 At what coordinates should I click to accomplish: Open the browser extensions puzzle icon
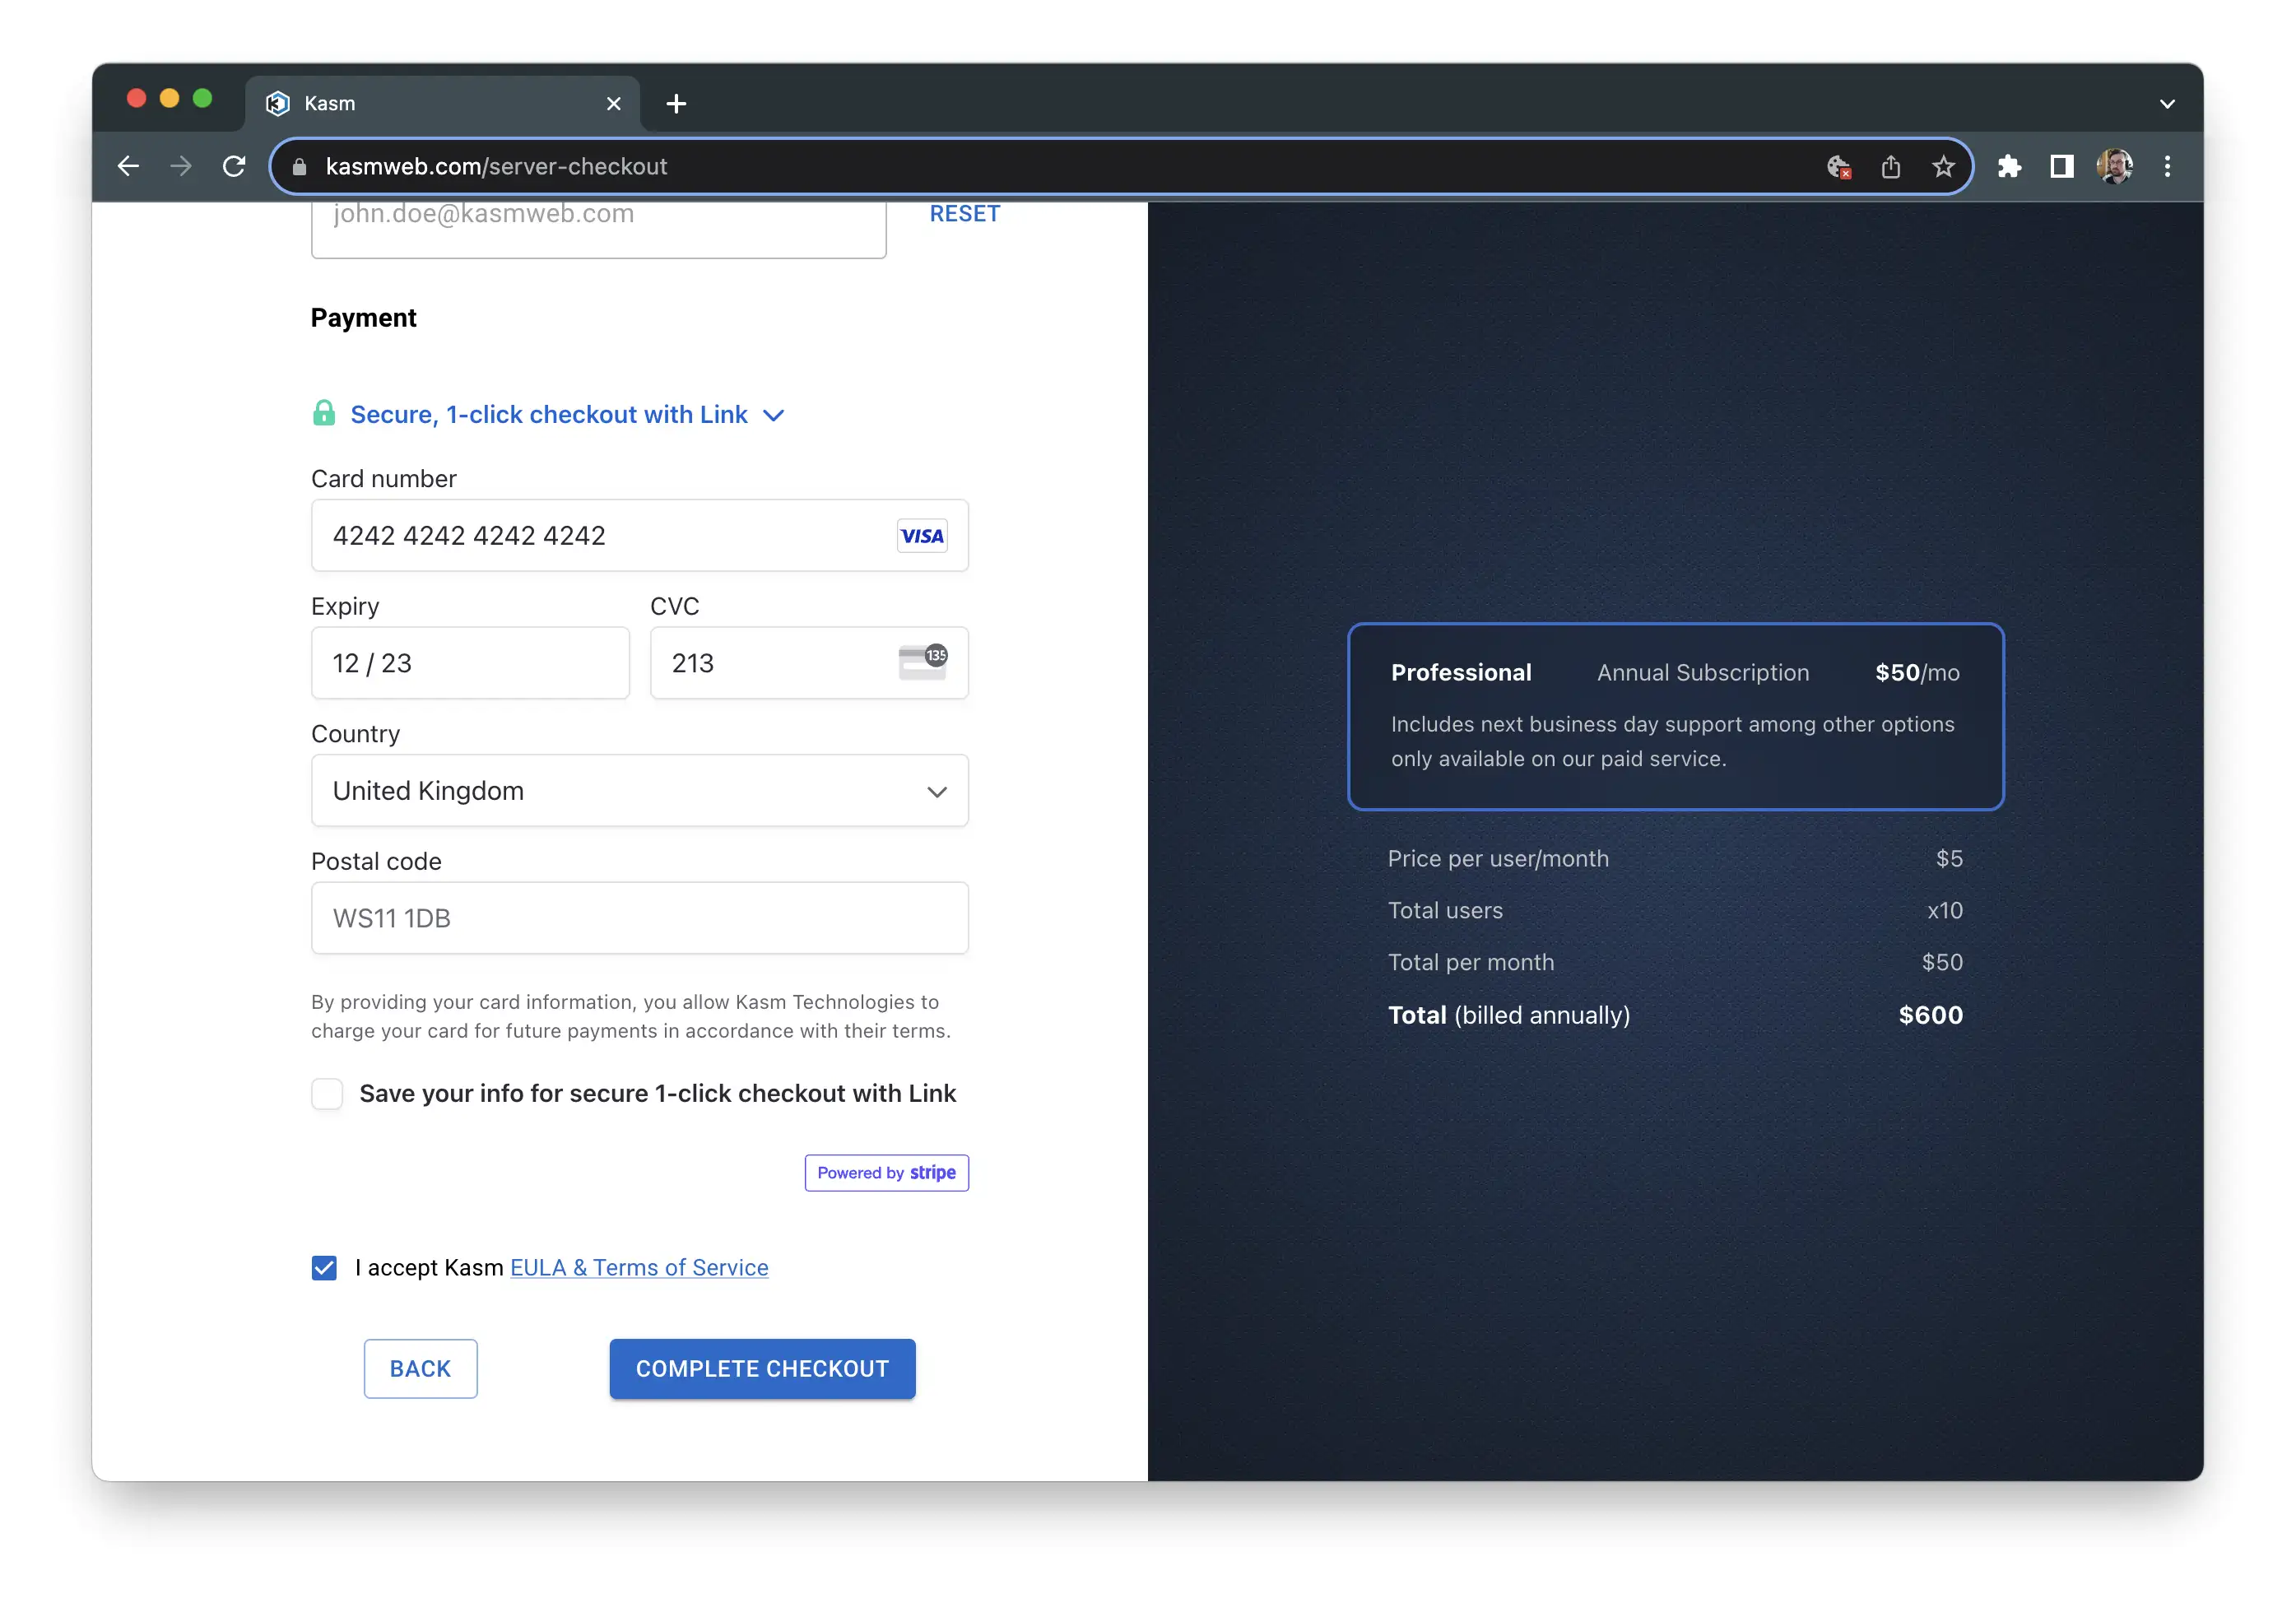pyautogui.click(x=2009, y=166)
